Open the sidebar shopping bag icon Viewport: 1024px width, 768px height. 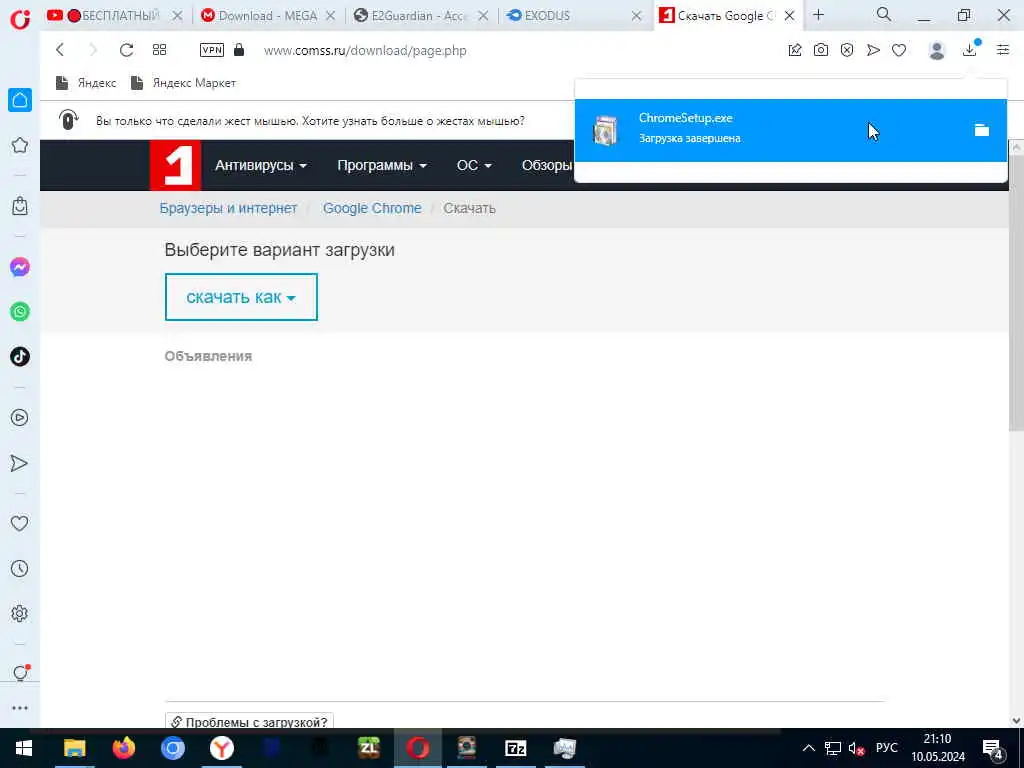(20, 206)
